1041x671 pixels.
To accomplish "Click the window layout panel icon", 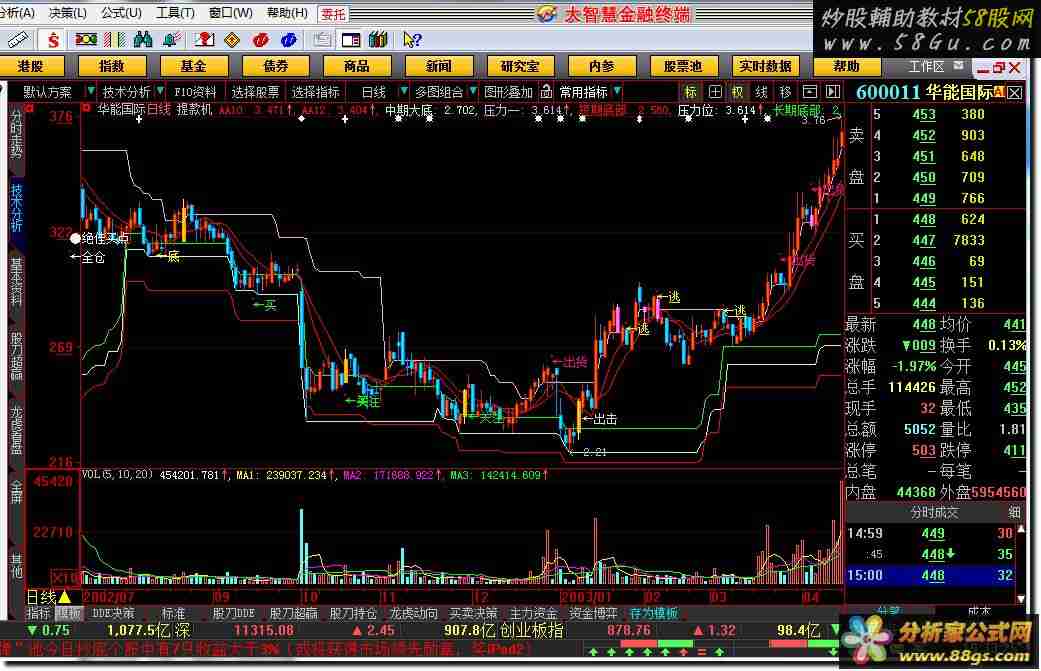I will pos(351,40).
